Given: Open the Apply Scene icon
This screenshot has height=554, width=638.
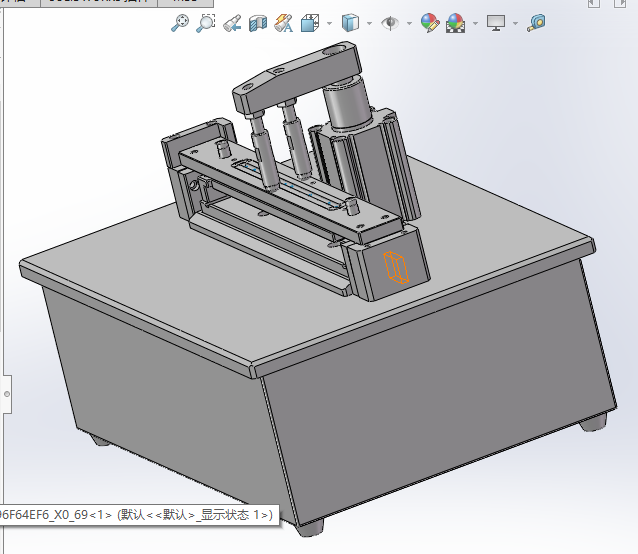Looking at the screenshot, I should [x=455, y=22].
